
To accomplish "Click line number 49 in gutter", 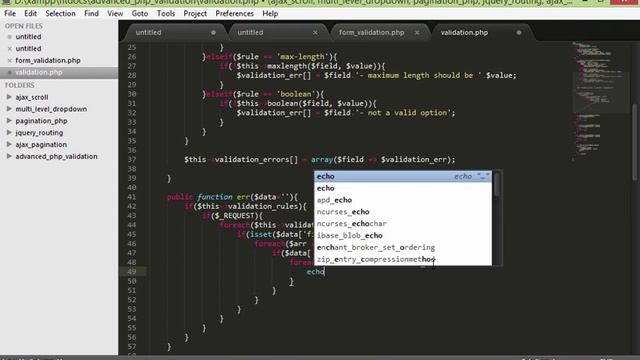I will [x=131, y=271].
